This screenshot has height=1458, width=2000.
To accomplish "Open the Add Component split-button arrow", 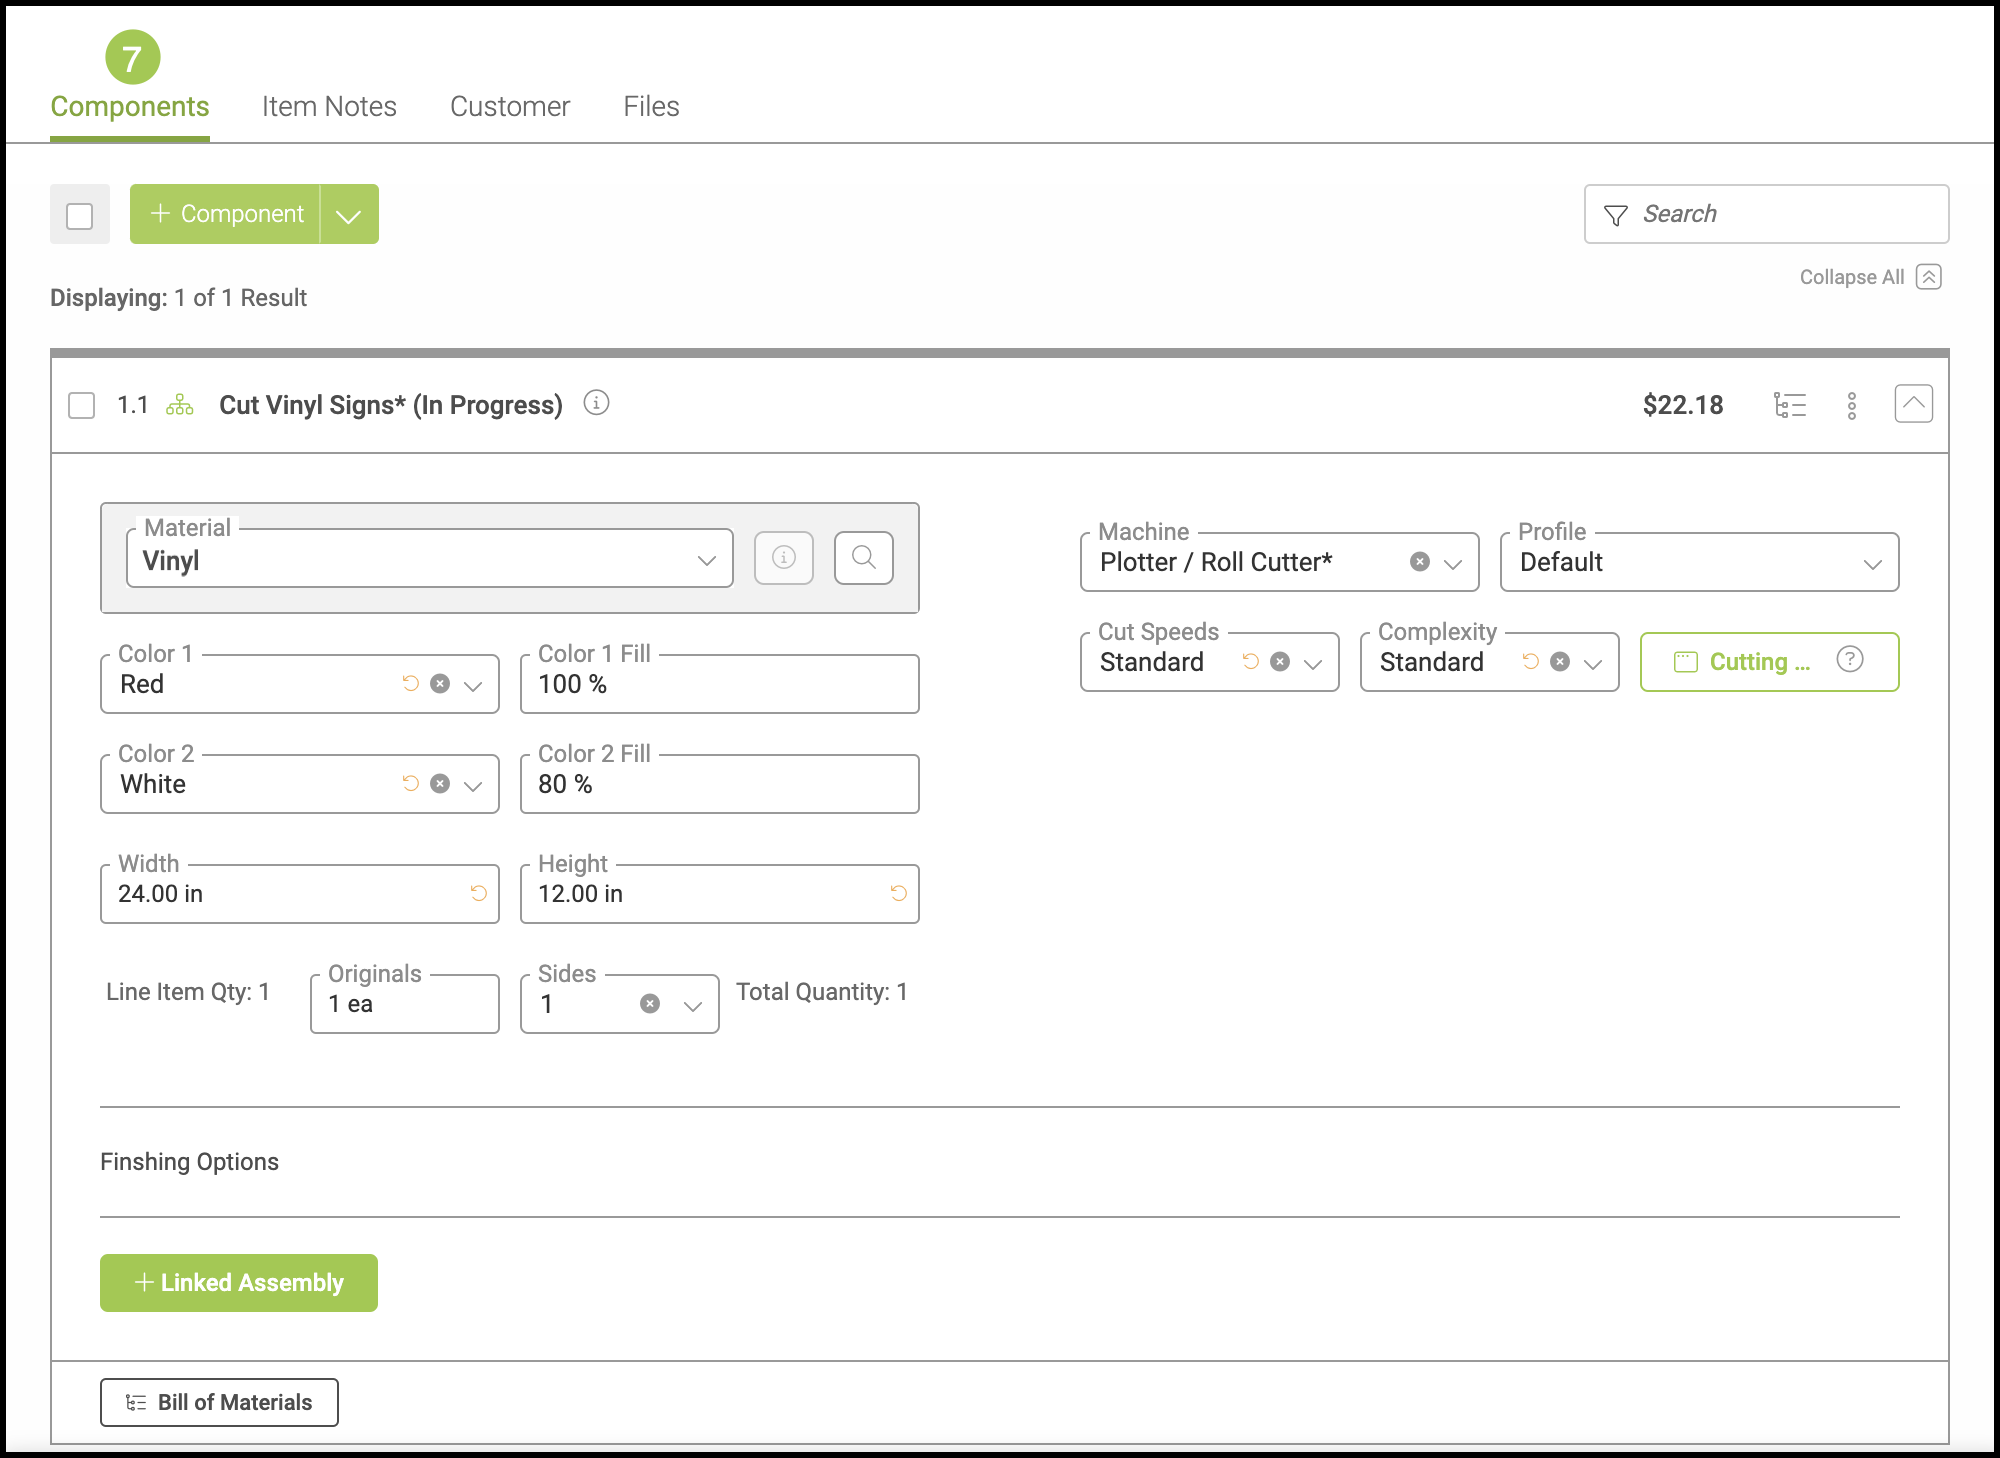I will click(349, 215).
